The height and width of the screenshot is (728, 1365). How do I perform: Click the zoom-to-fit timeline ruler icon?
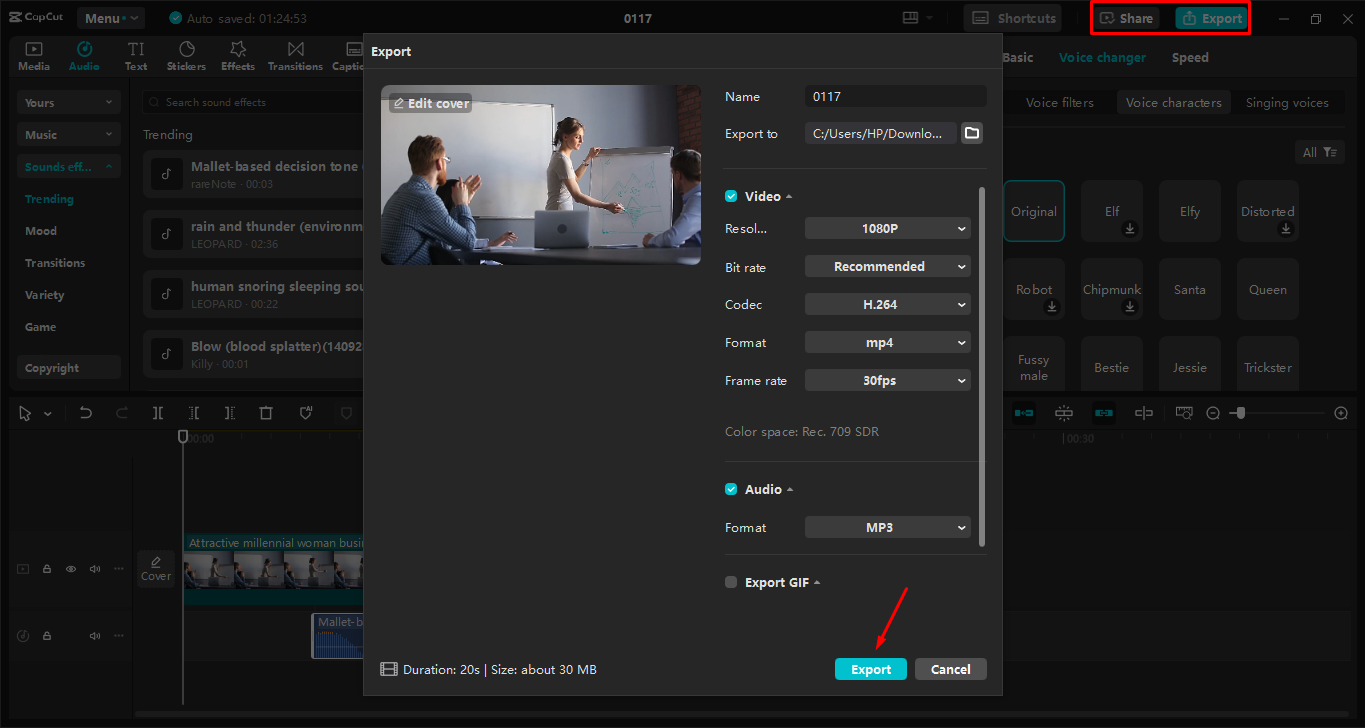(x=1184, y=413)
